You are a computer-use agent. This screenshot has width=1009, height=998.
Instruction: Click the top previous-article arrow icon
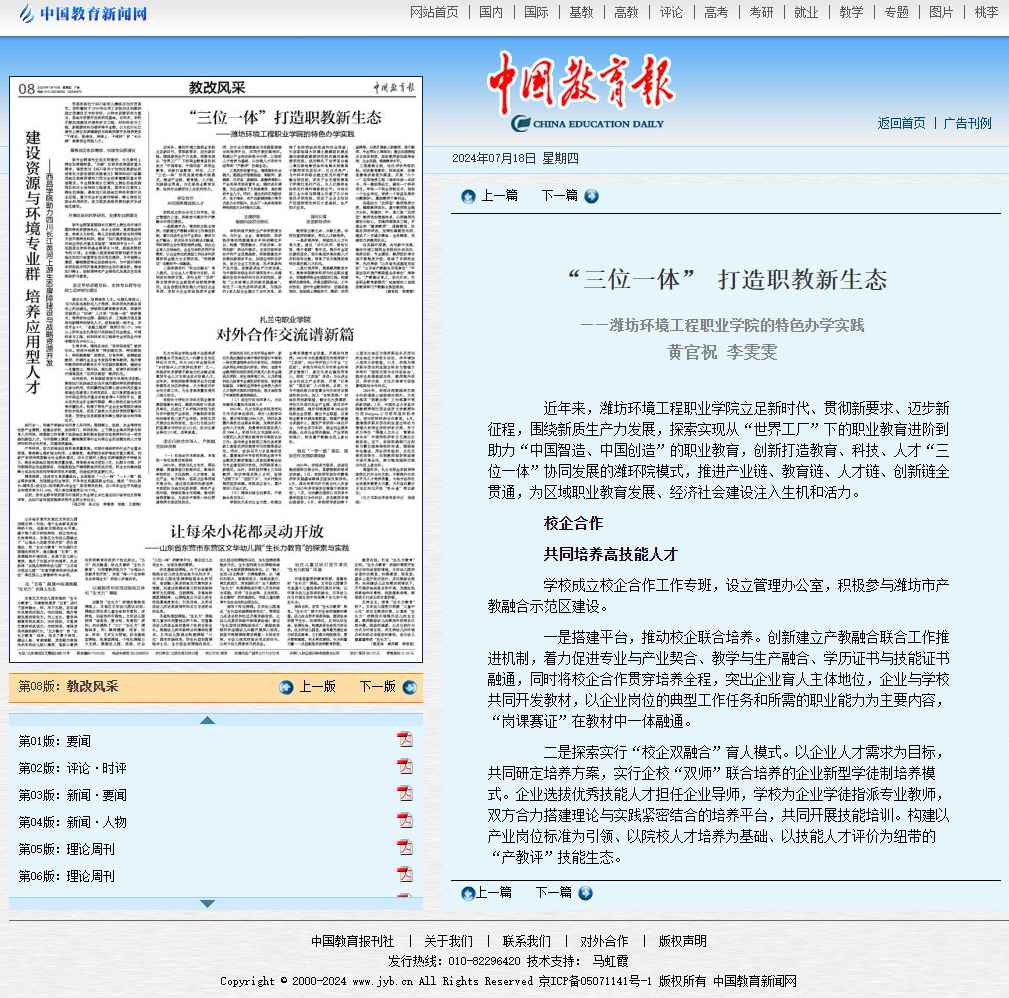468,196
